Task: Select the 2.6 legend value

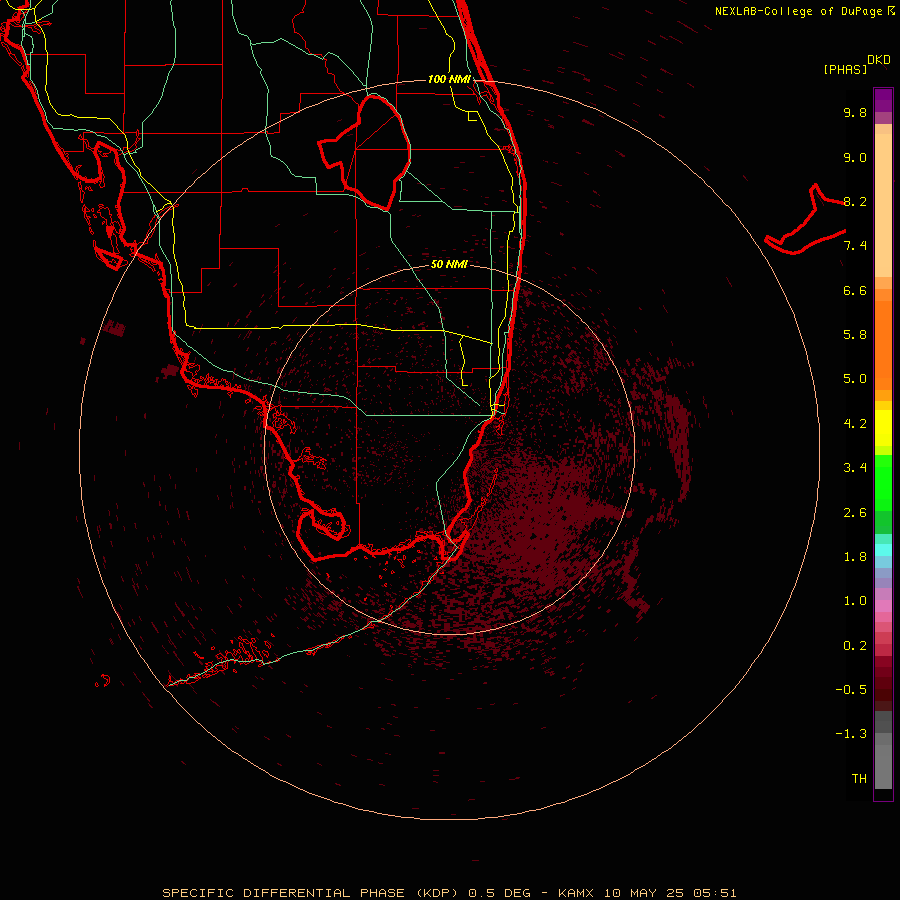Action: pos(855,513)
